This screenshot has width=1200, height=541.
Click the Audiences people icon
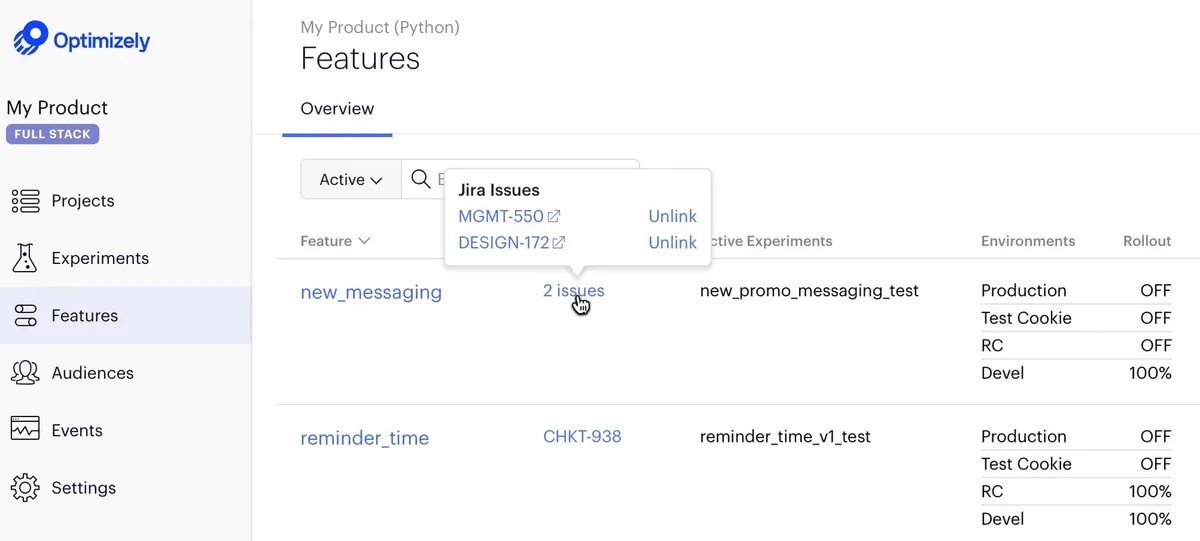click(x=25, y=373)
